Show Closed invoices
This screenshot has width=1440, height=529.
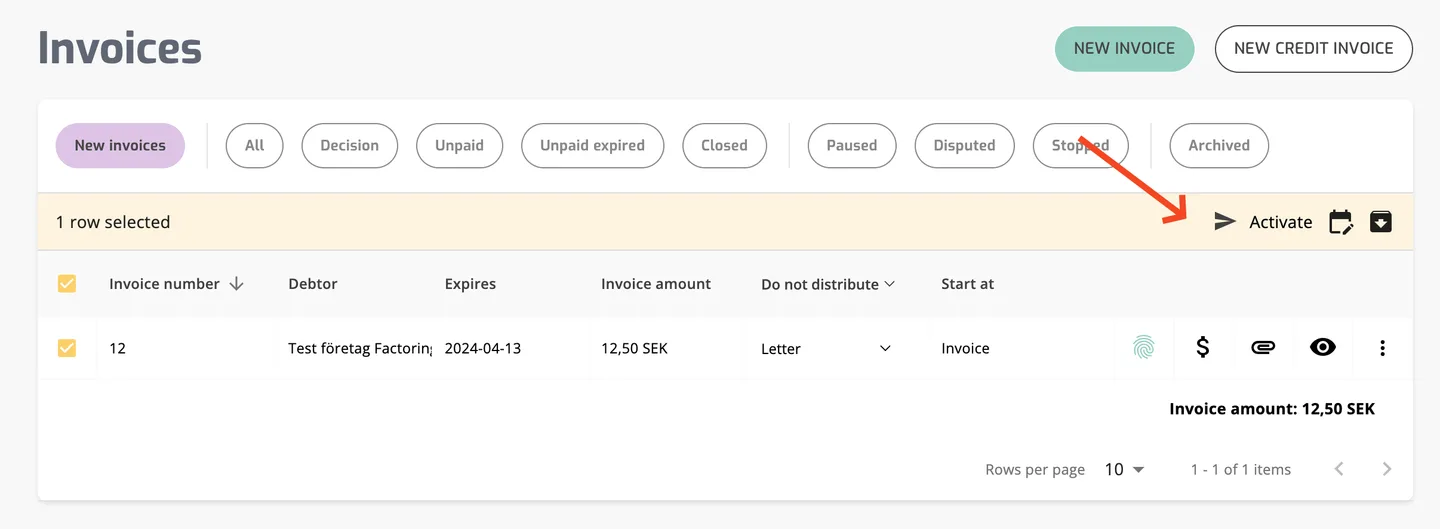pos(724,145)
